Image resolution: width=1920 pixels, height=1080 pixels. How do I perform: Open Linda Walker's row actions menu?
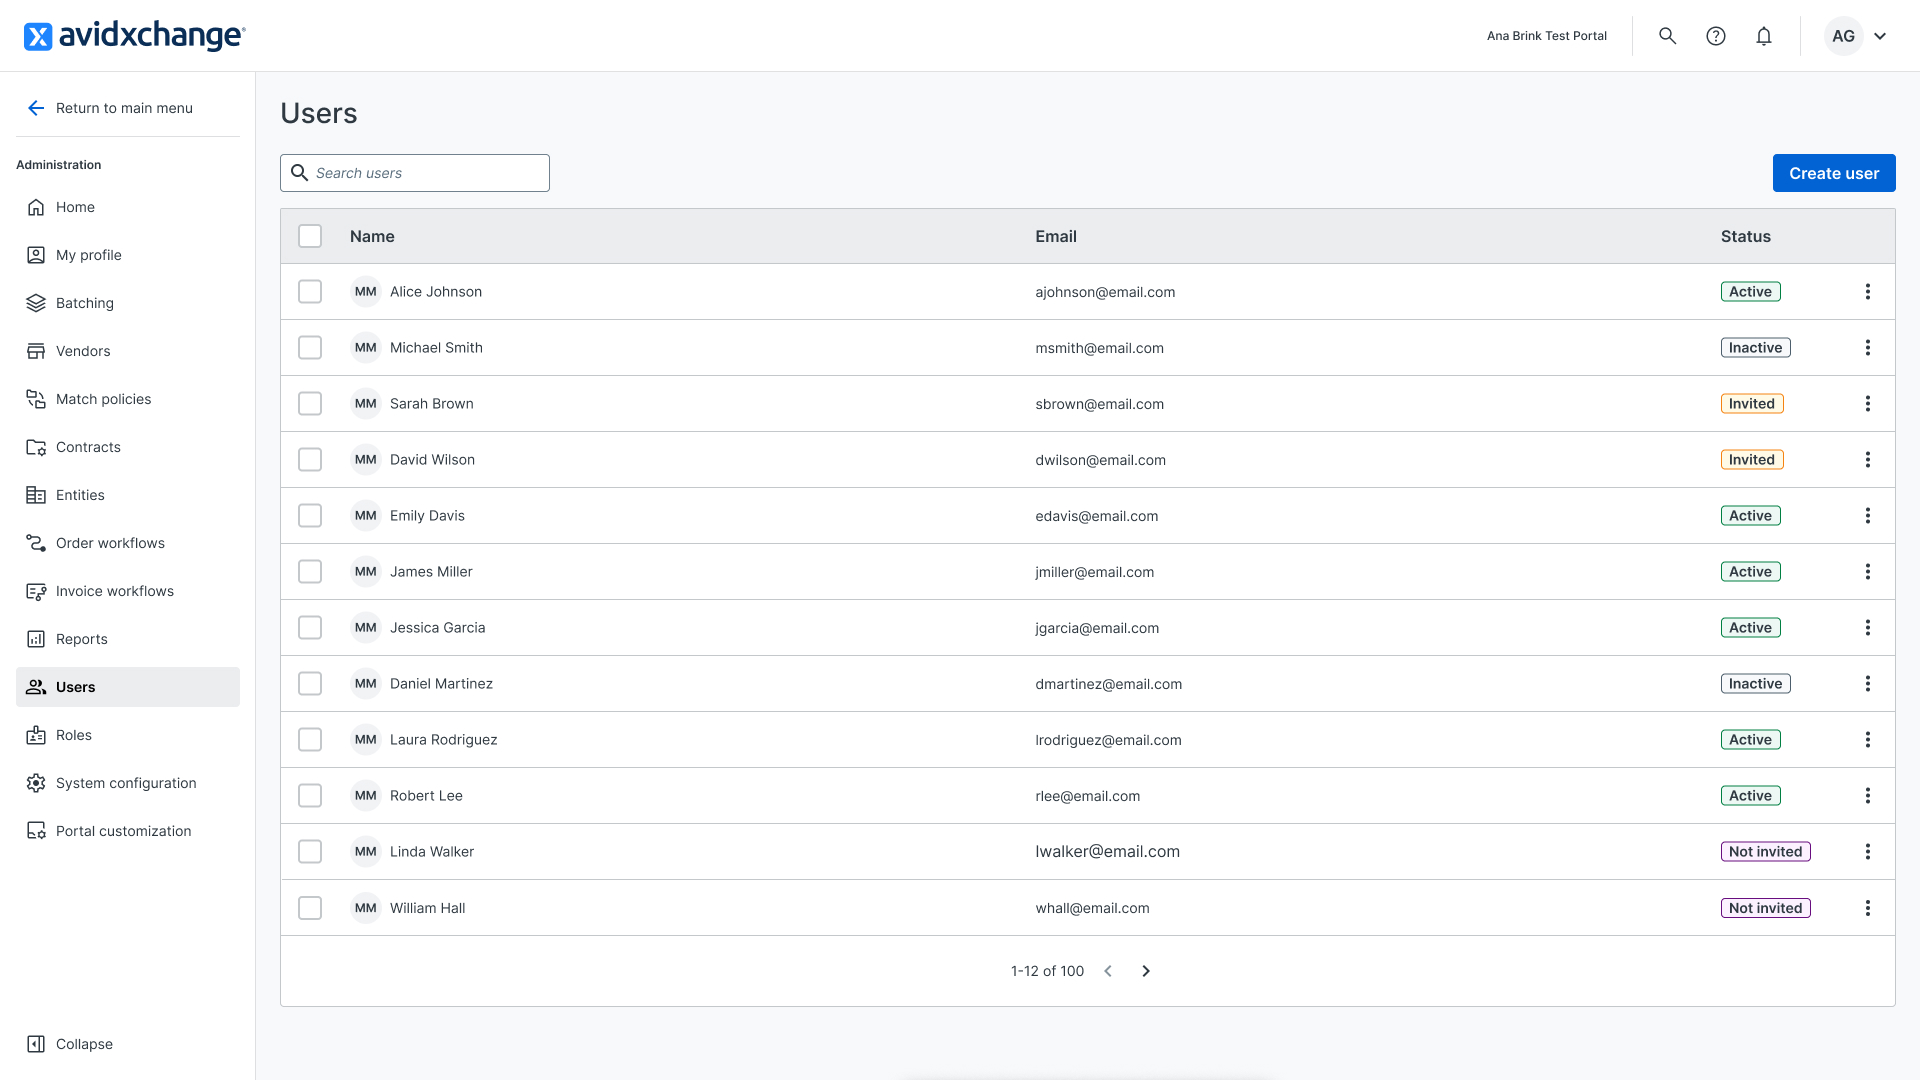(x=1867, y=852)
